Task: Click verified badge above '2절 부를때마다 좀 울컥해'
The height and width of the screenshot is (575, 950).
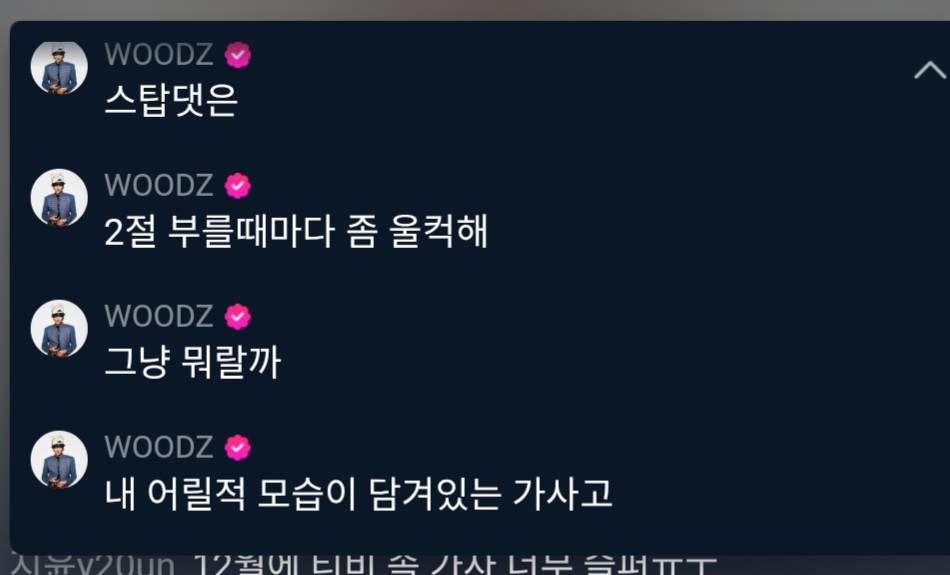Action: pyautogui.click(x=238, y=186)
